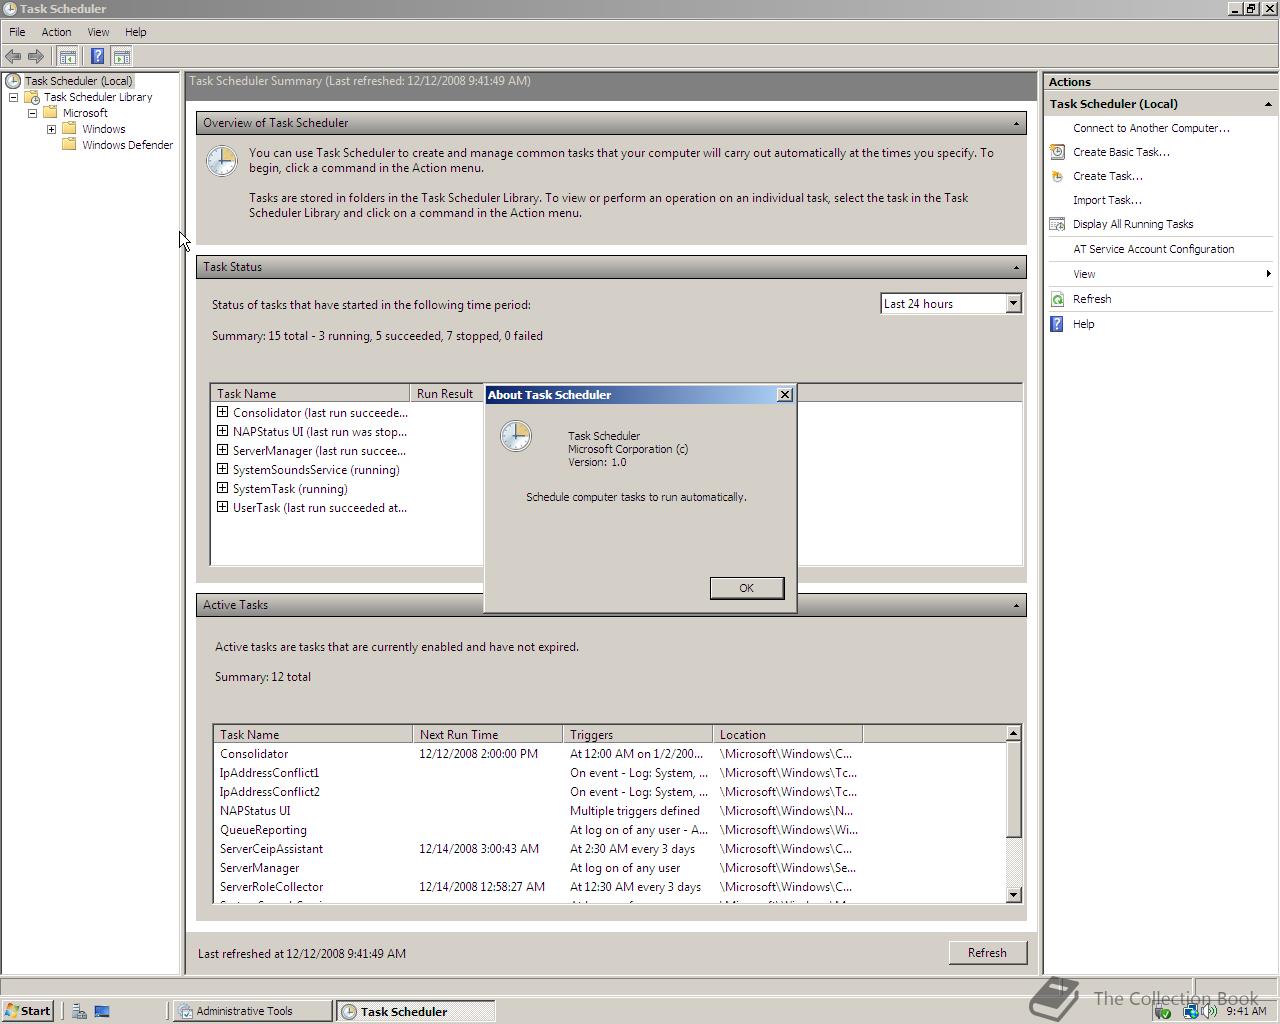Select ServerCeipAssistant in Active Tasks list

point(271,849)
